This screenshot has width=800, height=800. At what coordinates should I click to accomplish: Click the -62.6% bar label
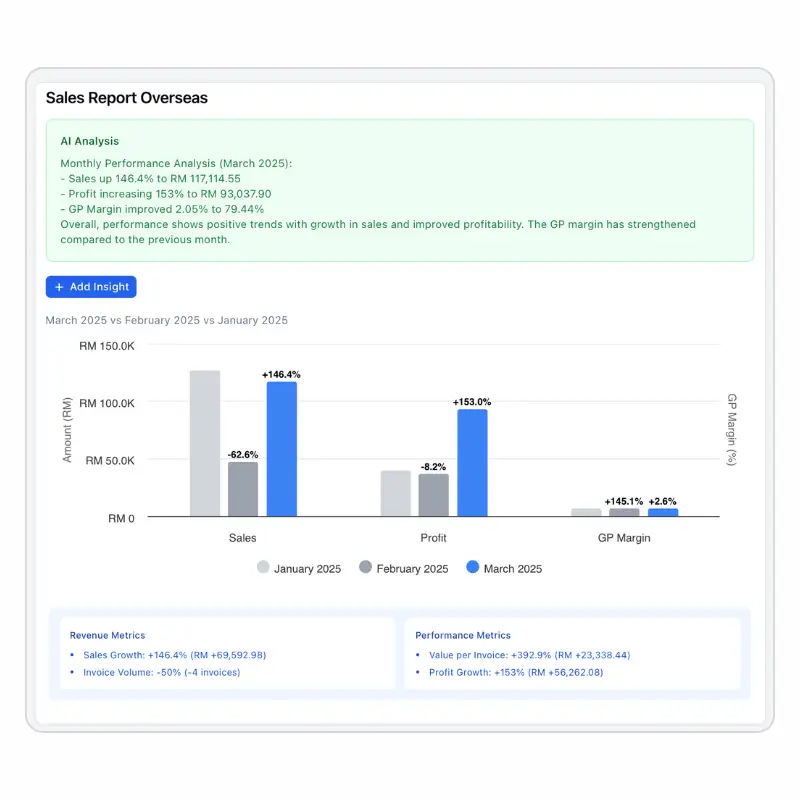(x=243, y=455)
